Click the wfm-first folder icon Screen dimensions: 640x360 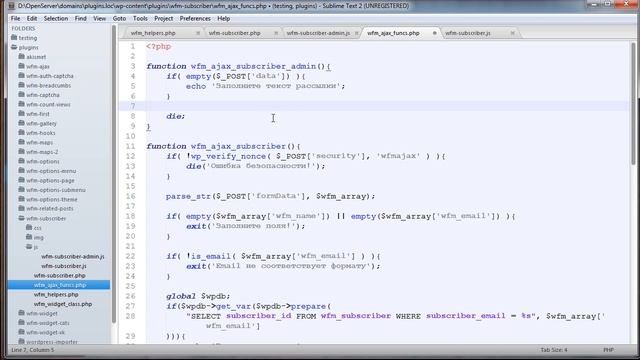pyautogui.click(x=22, y=113)
